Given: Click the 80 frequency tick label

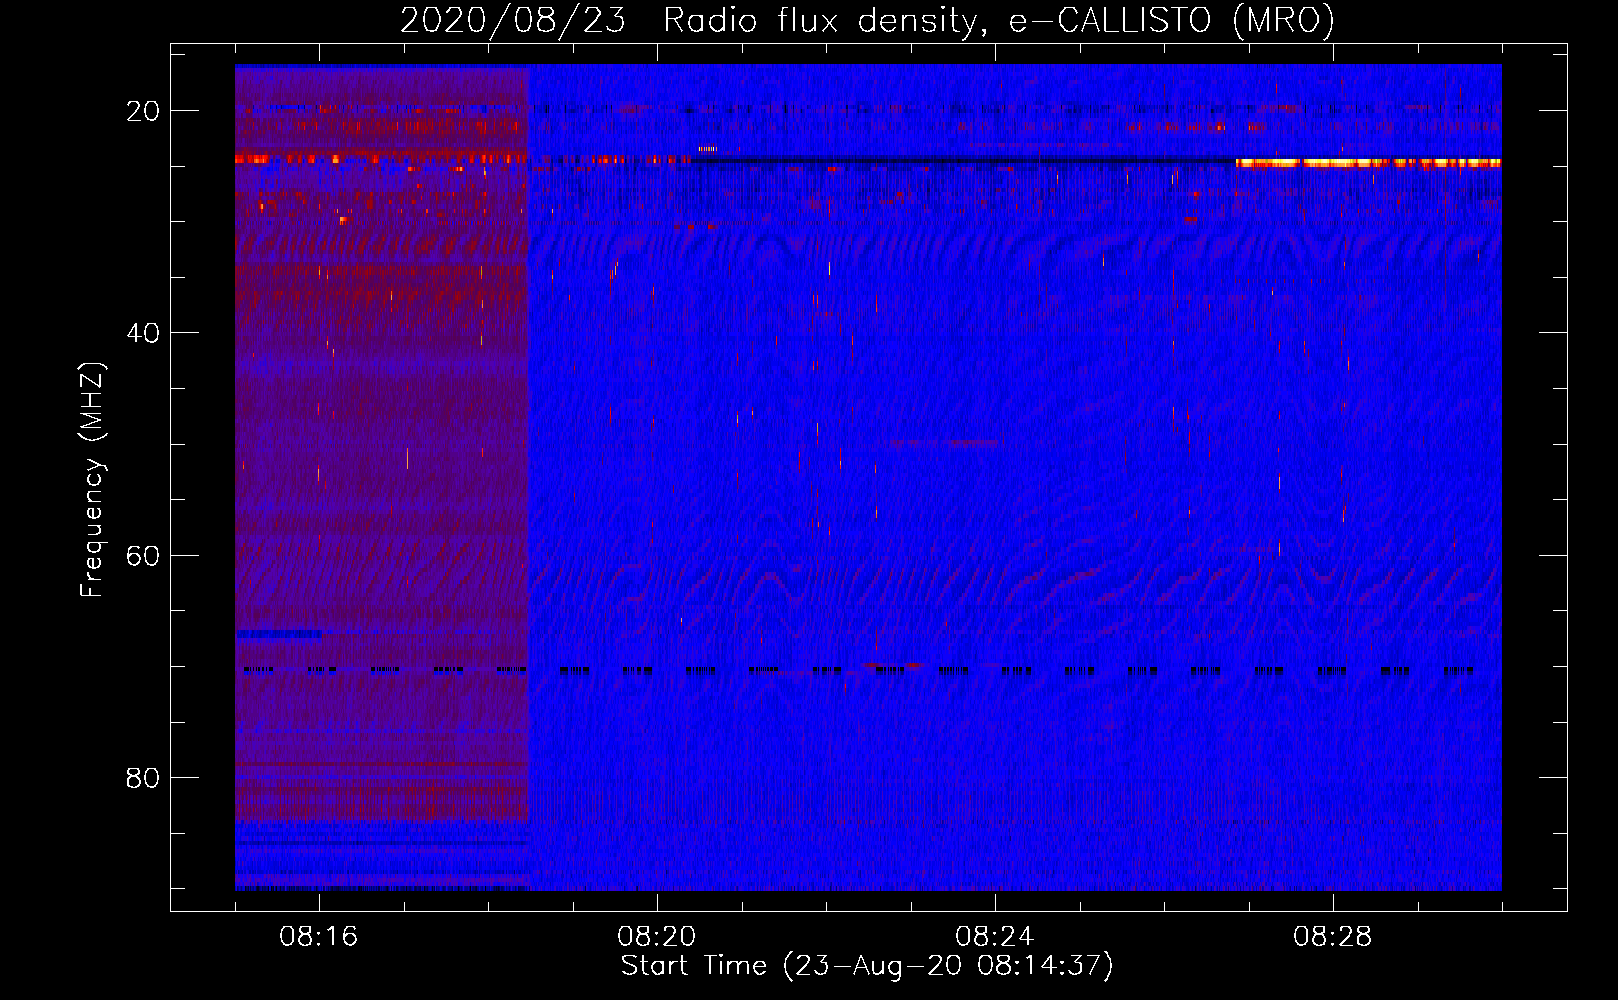Looking at the screenshot, I should pyautogui.click(x=143, y=777).
